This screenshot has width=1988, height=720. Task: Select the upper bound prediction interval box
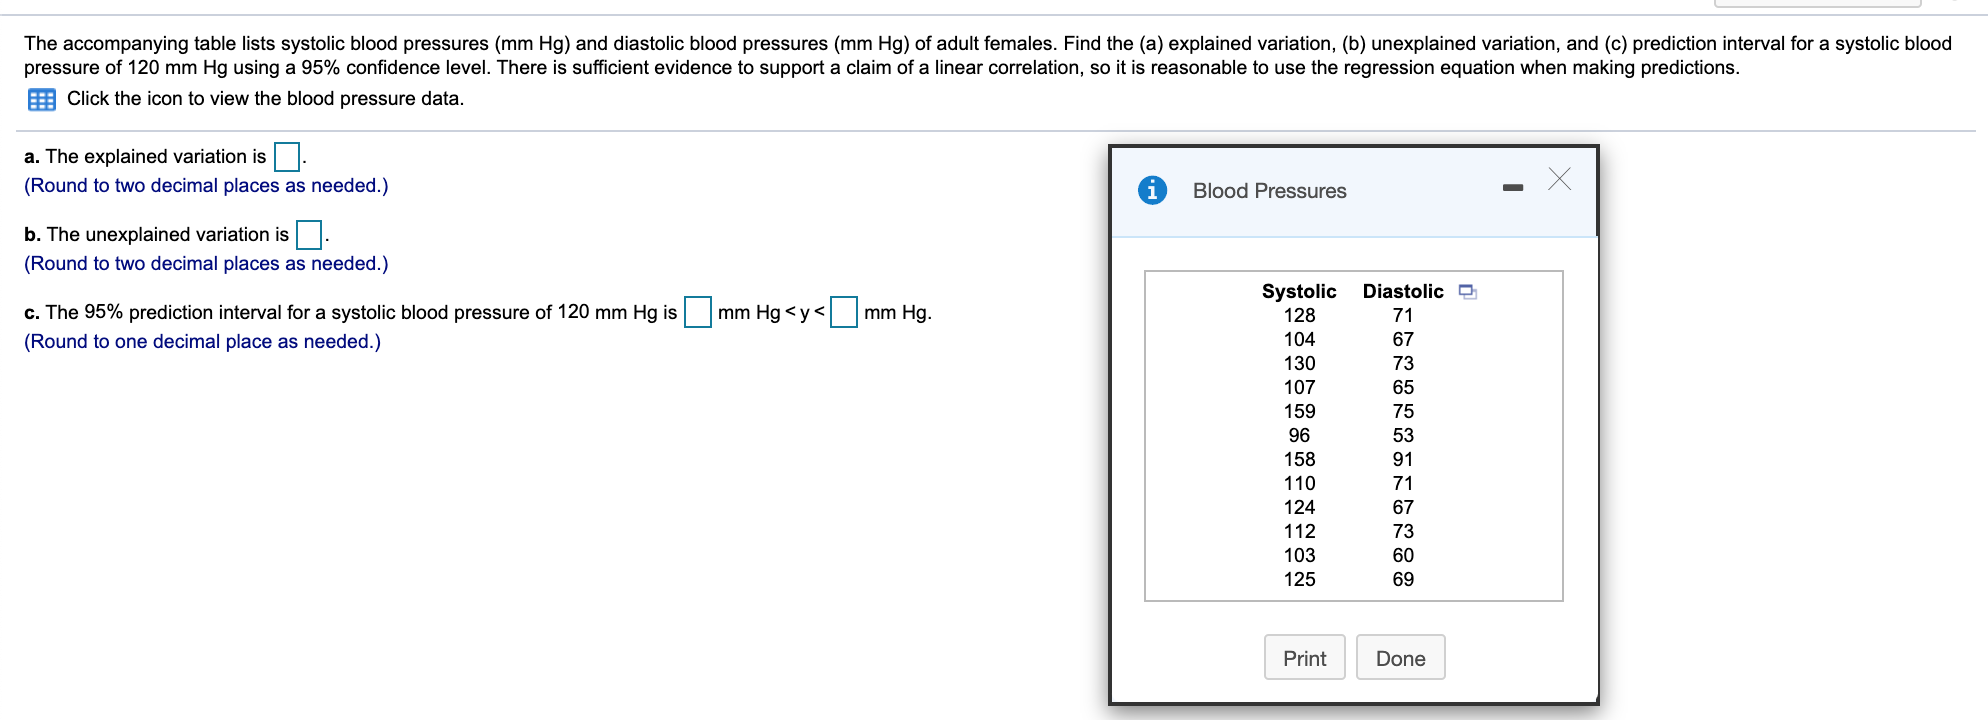[844, 312]
